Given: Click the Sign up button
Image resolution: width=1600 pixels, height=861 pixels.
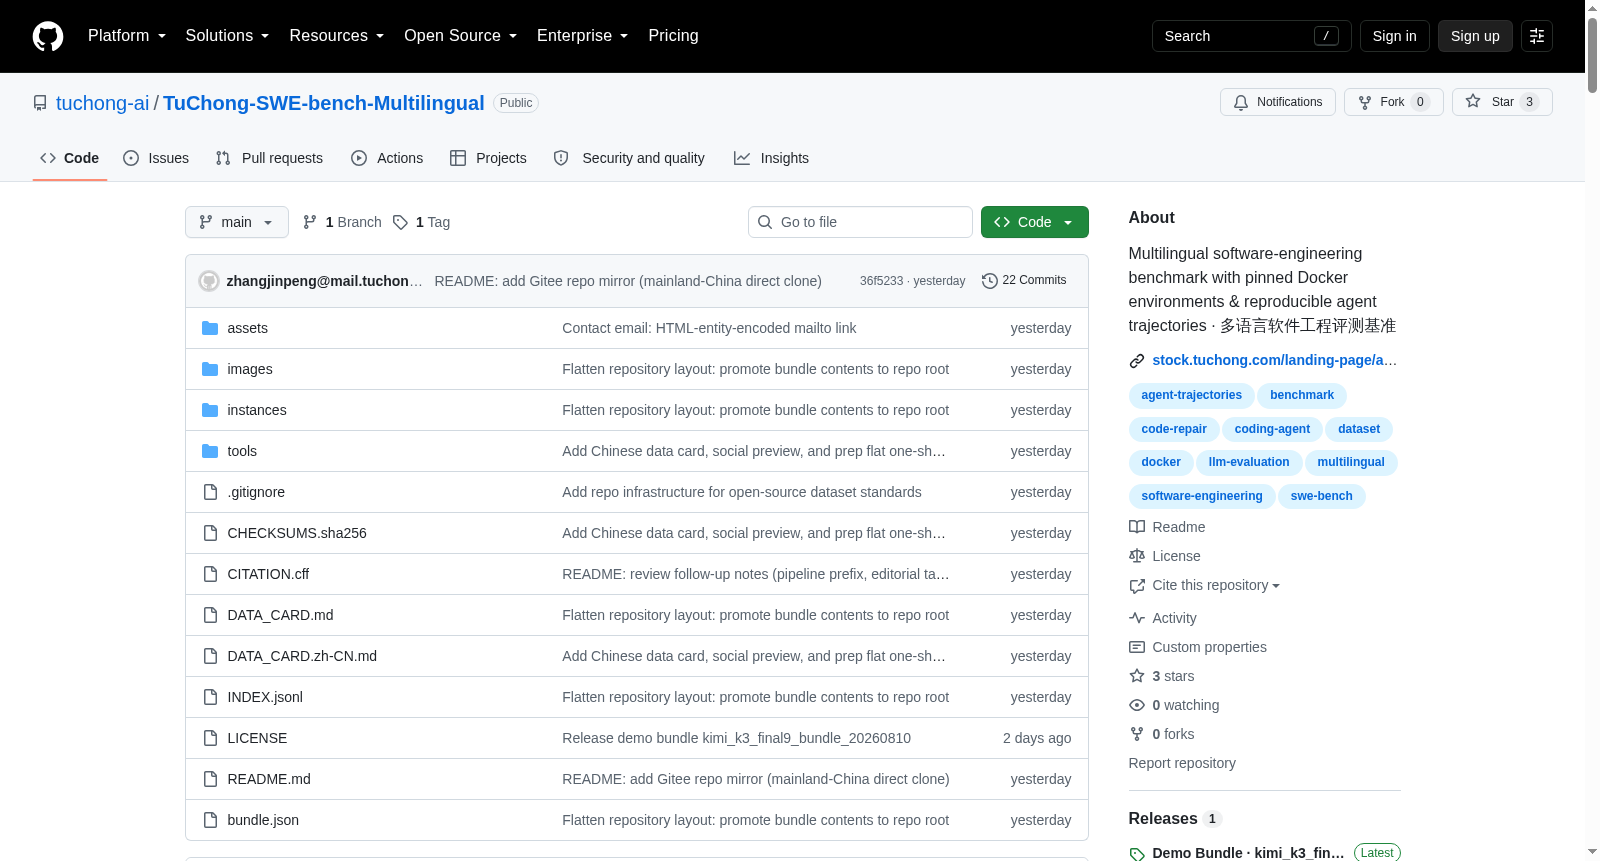Looking at the screenshot, I should coord(1475,36).
